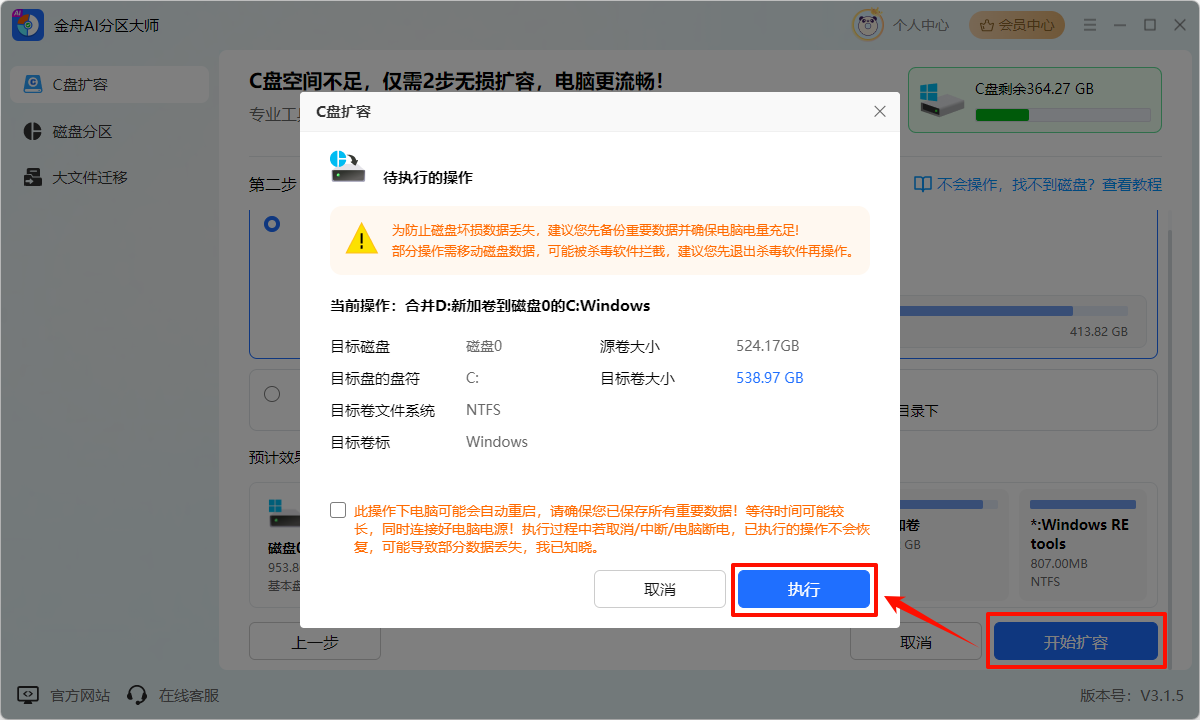Click the panda avatar icon
This screenshot has height=720, width=1200.
tap(868, 25)
